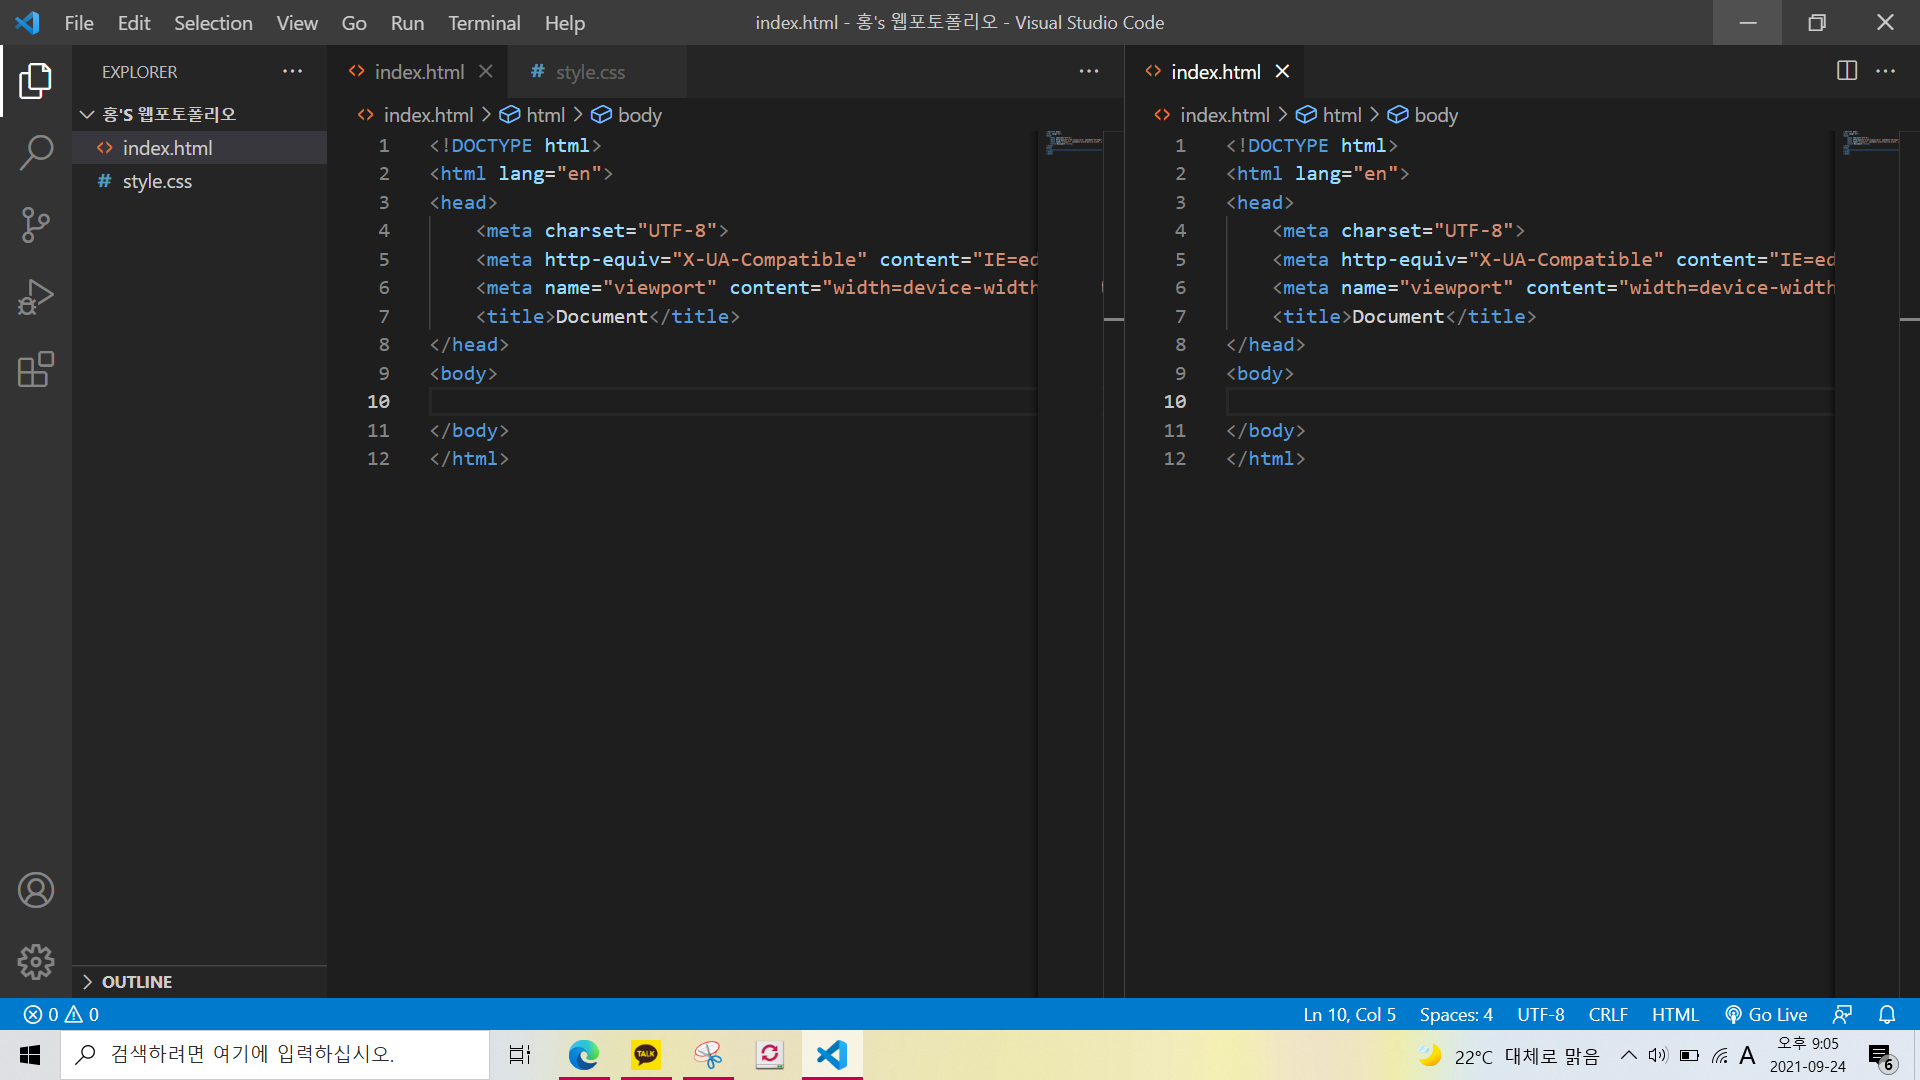Click body breadcrumb in right editor
The width and height of the screenshot is (1920, 1080).
[1423, 115]
